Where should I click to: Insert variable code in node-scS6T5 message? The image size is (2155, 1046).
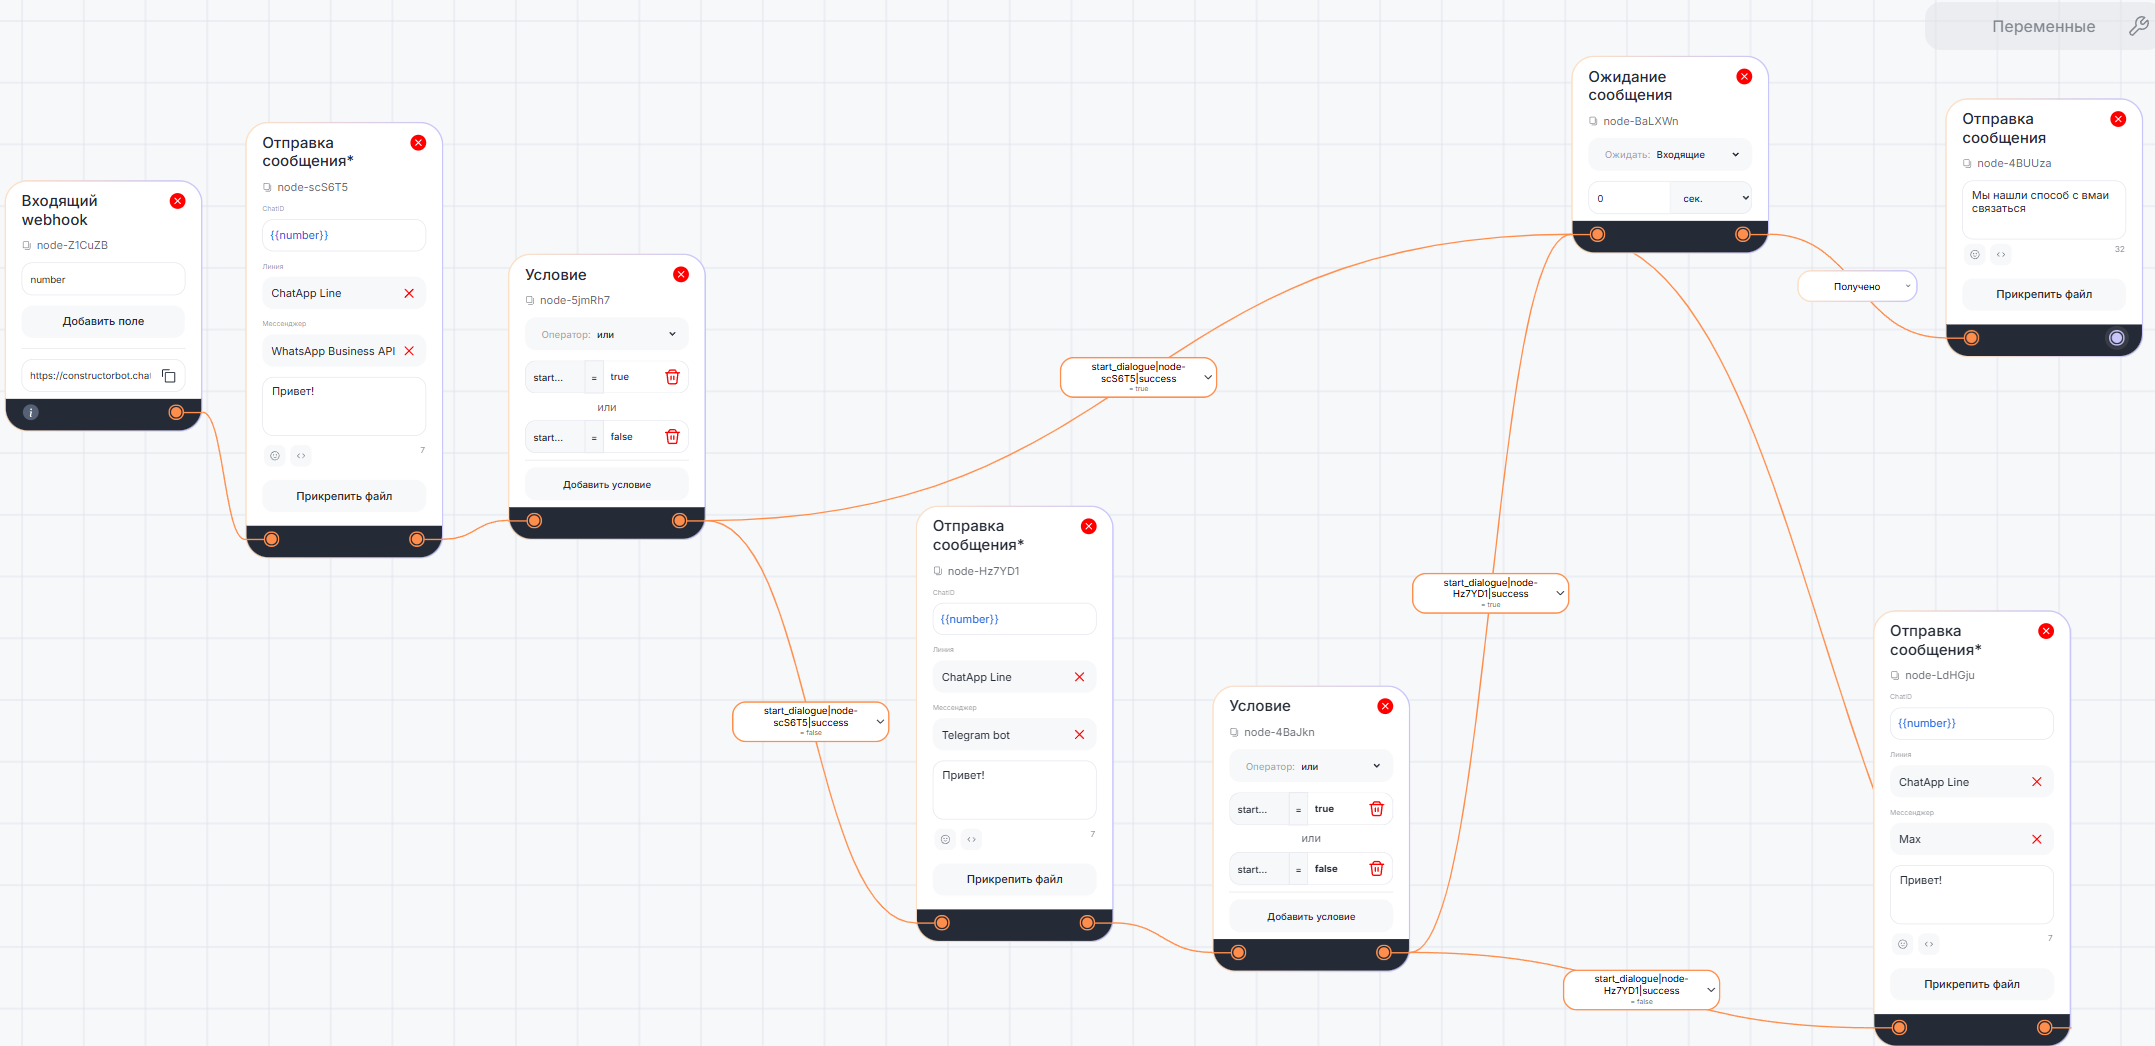tap(301, 456)
